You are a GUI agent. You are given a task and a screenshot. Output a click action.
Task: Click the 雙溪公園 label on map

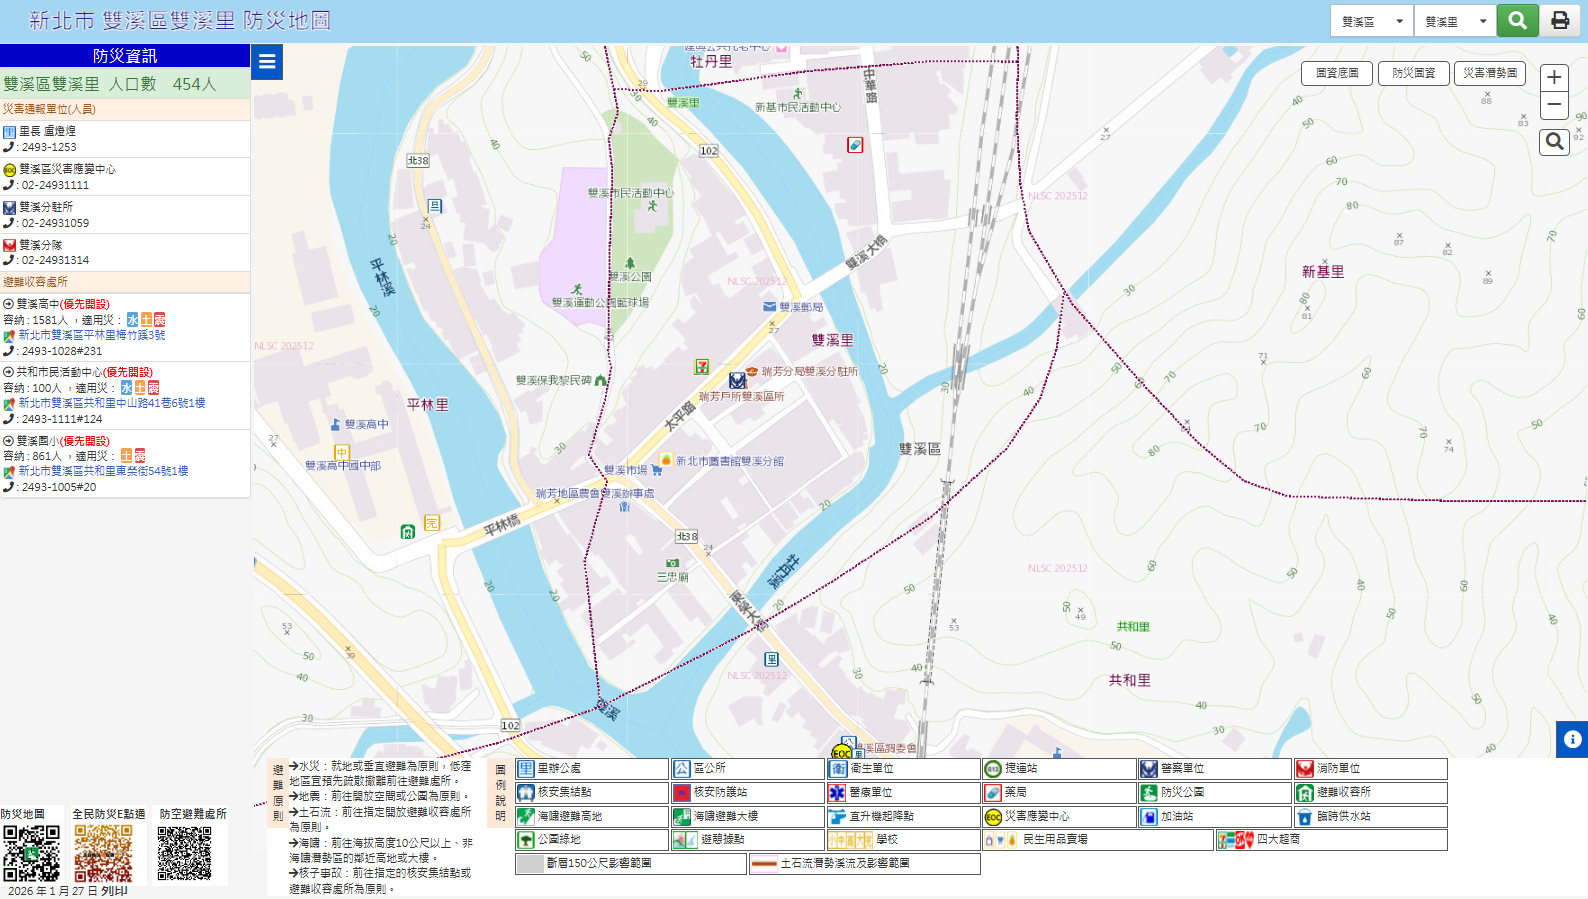[x=630, y=277]
